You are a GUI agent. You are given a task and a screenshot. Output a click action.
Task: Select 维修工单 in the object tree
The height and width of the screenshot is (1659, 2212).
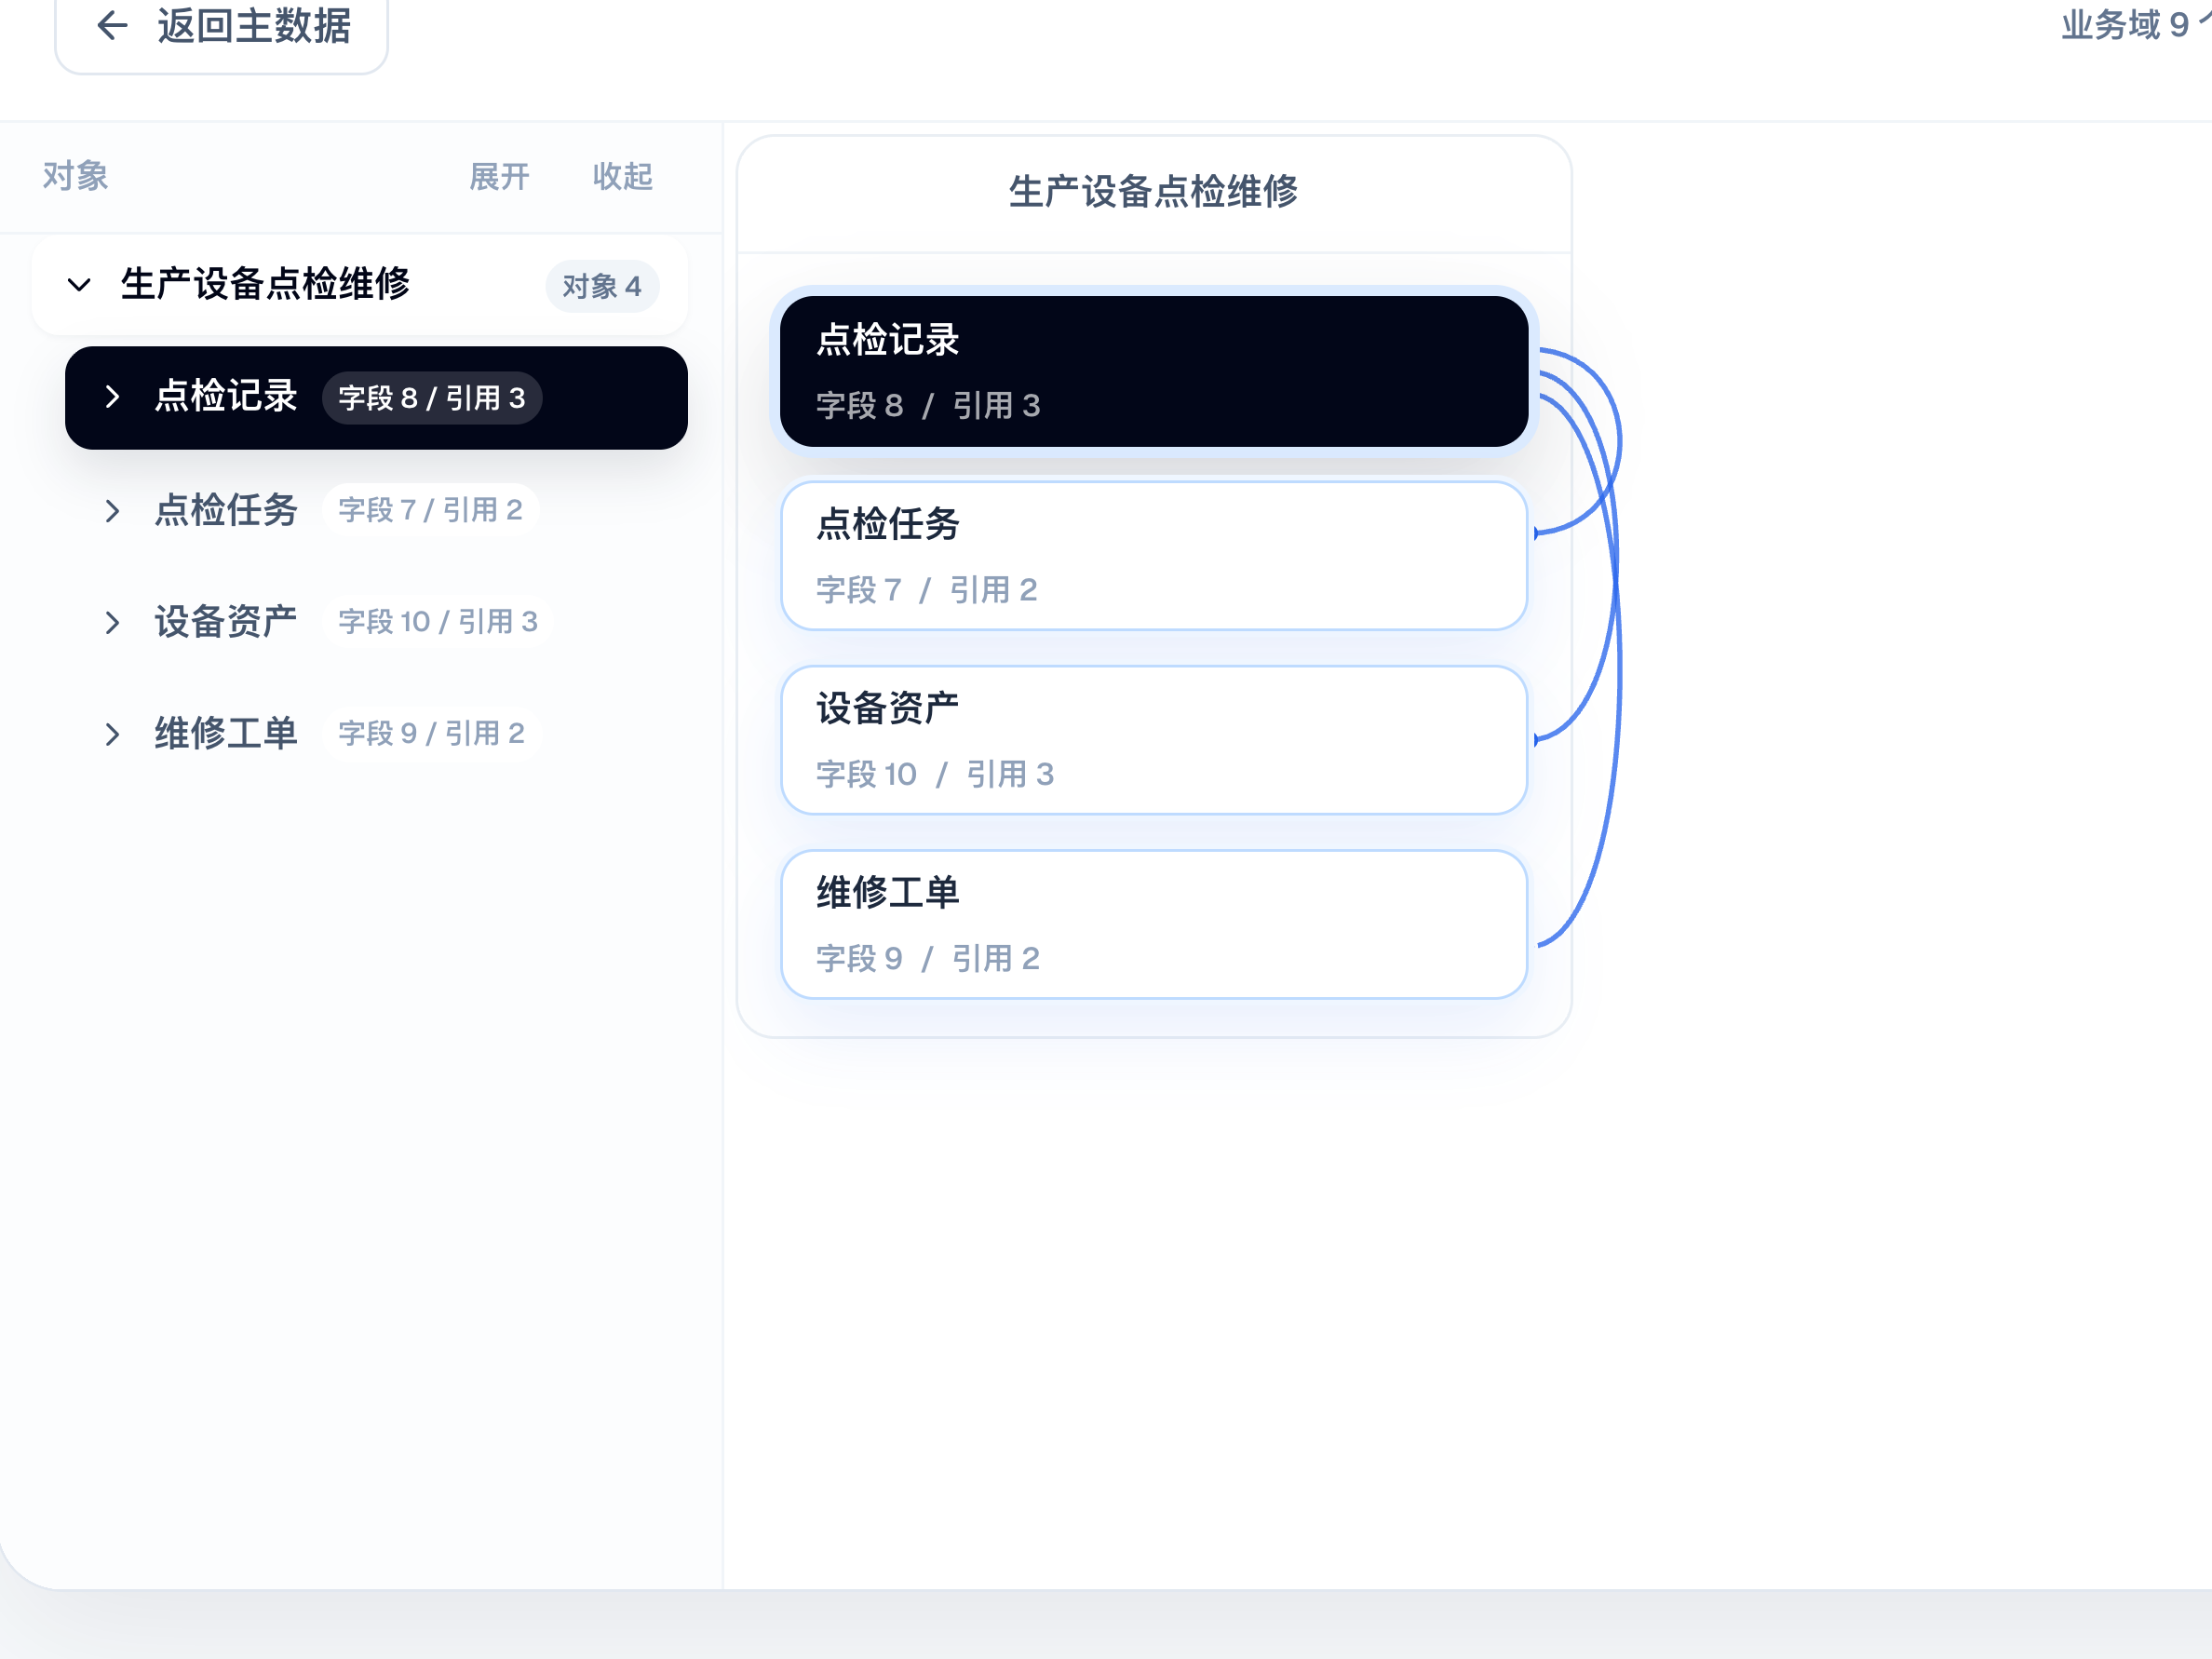click(376, 734)
